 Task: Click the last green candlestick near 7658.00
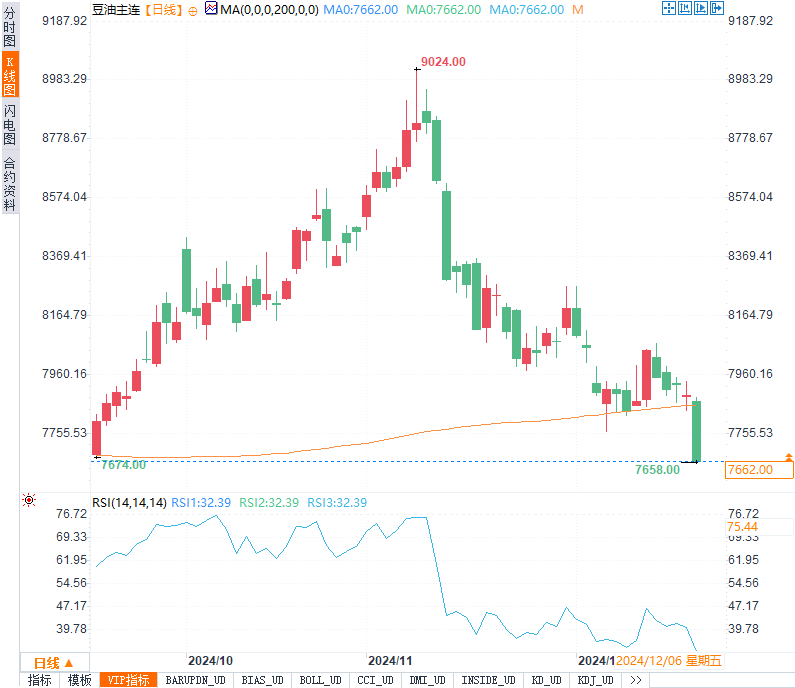click(697, 431)
